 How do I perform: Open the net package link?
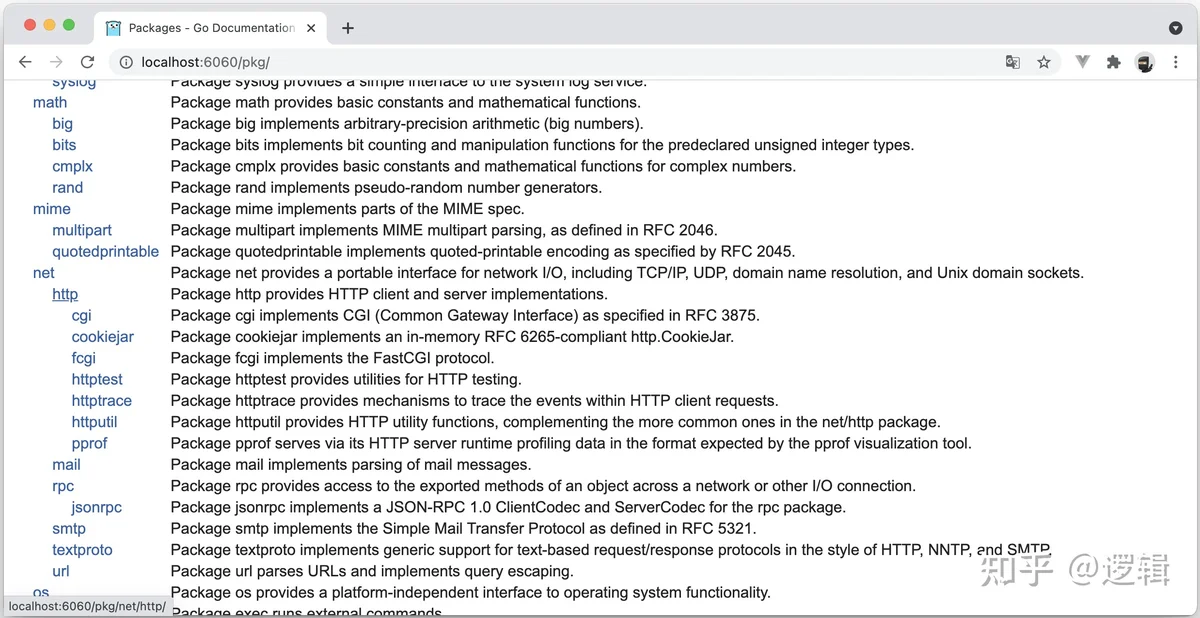coord(44,272)
